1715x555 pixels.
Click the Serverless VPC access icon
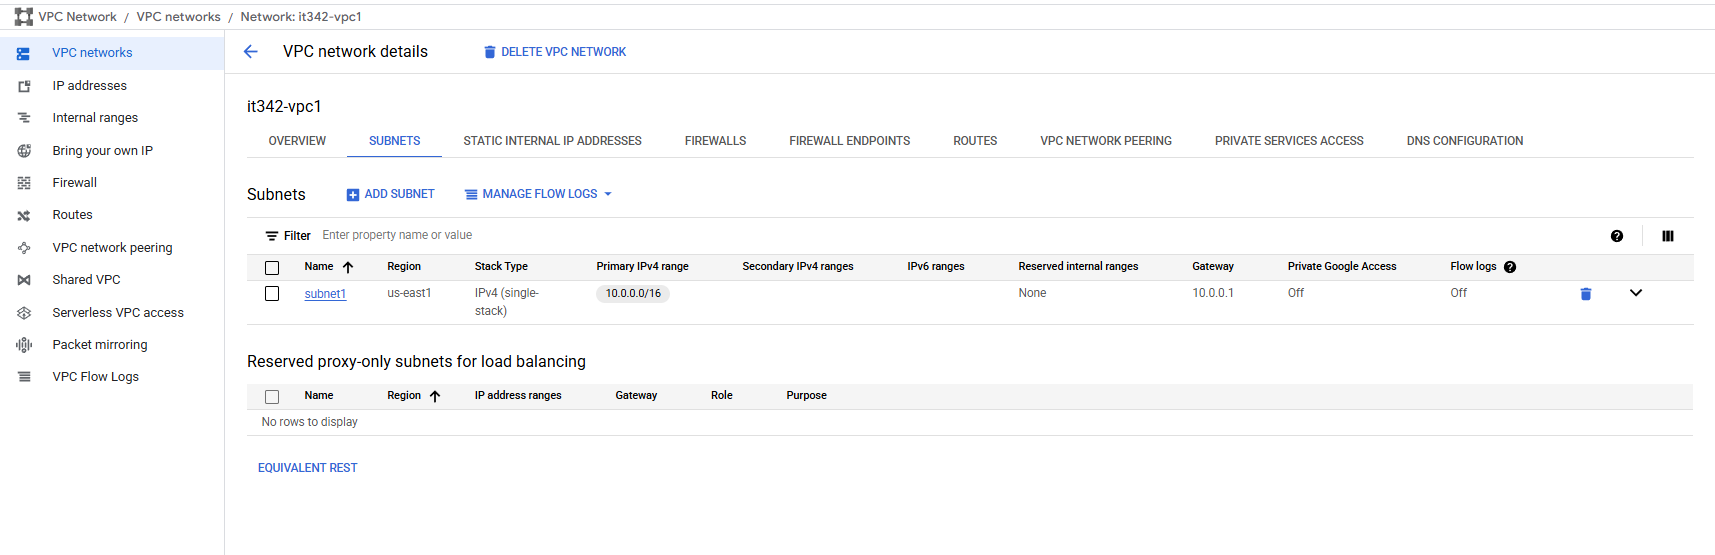[24, 313]
